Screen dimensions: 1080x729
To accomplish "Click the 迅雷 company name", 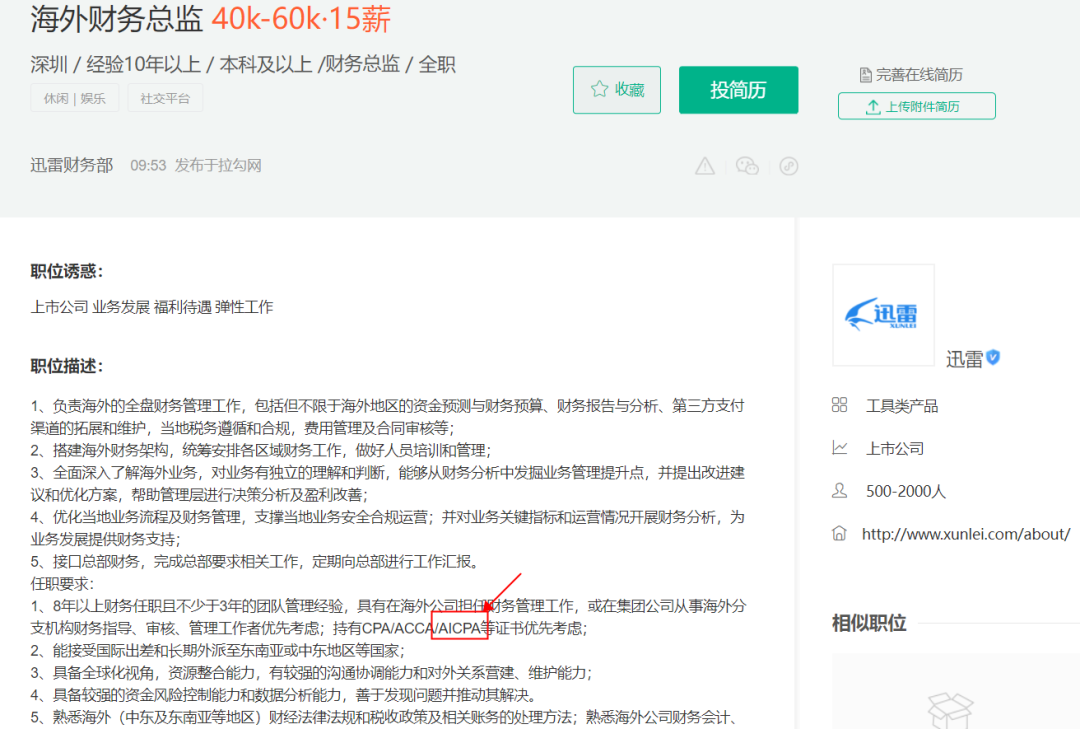I will [964, 359].
